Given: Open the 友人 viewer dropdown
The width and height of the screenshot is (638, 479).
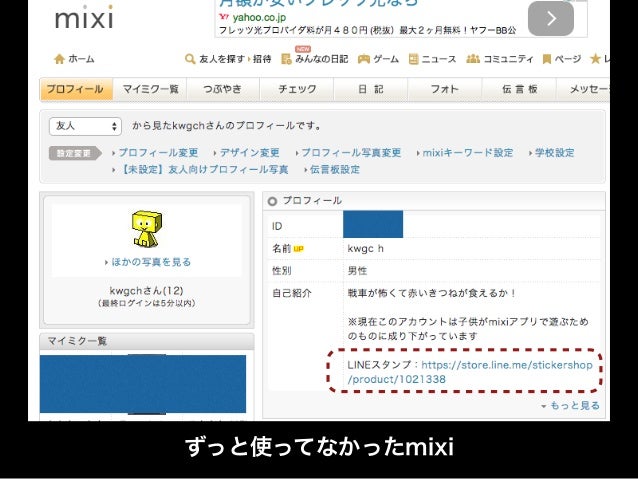Looking at the screenshot, I should click(85, 126).
